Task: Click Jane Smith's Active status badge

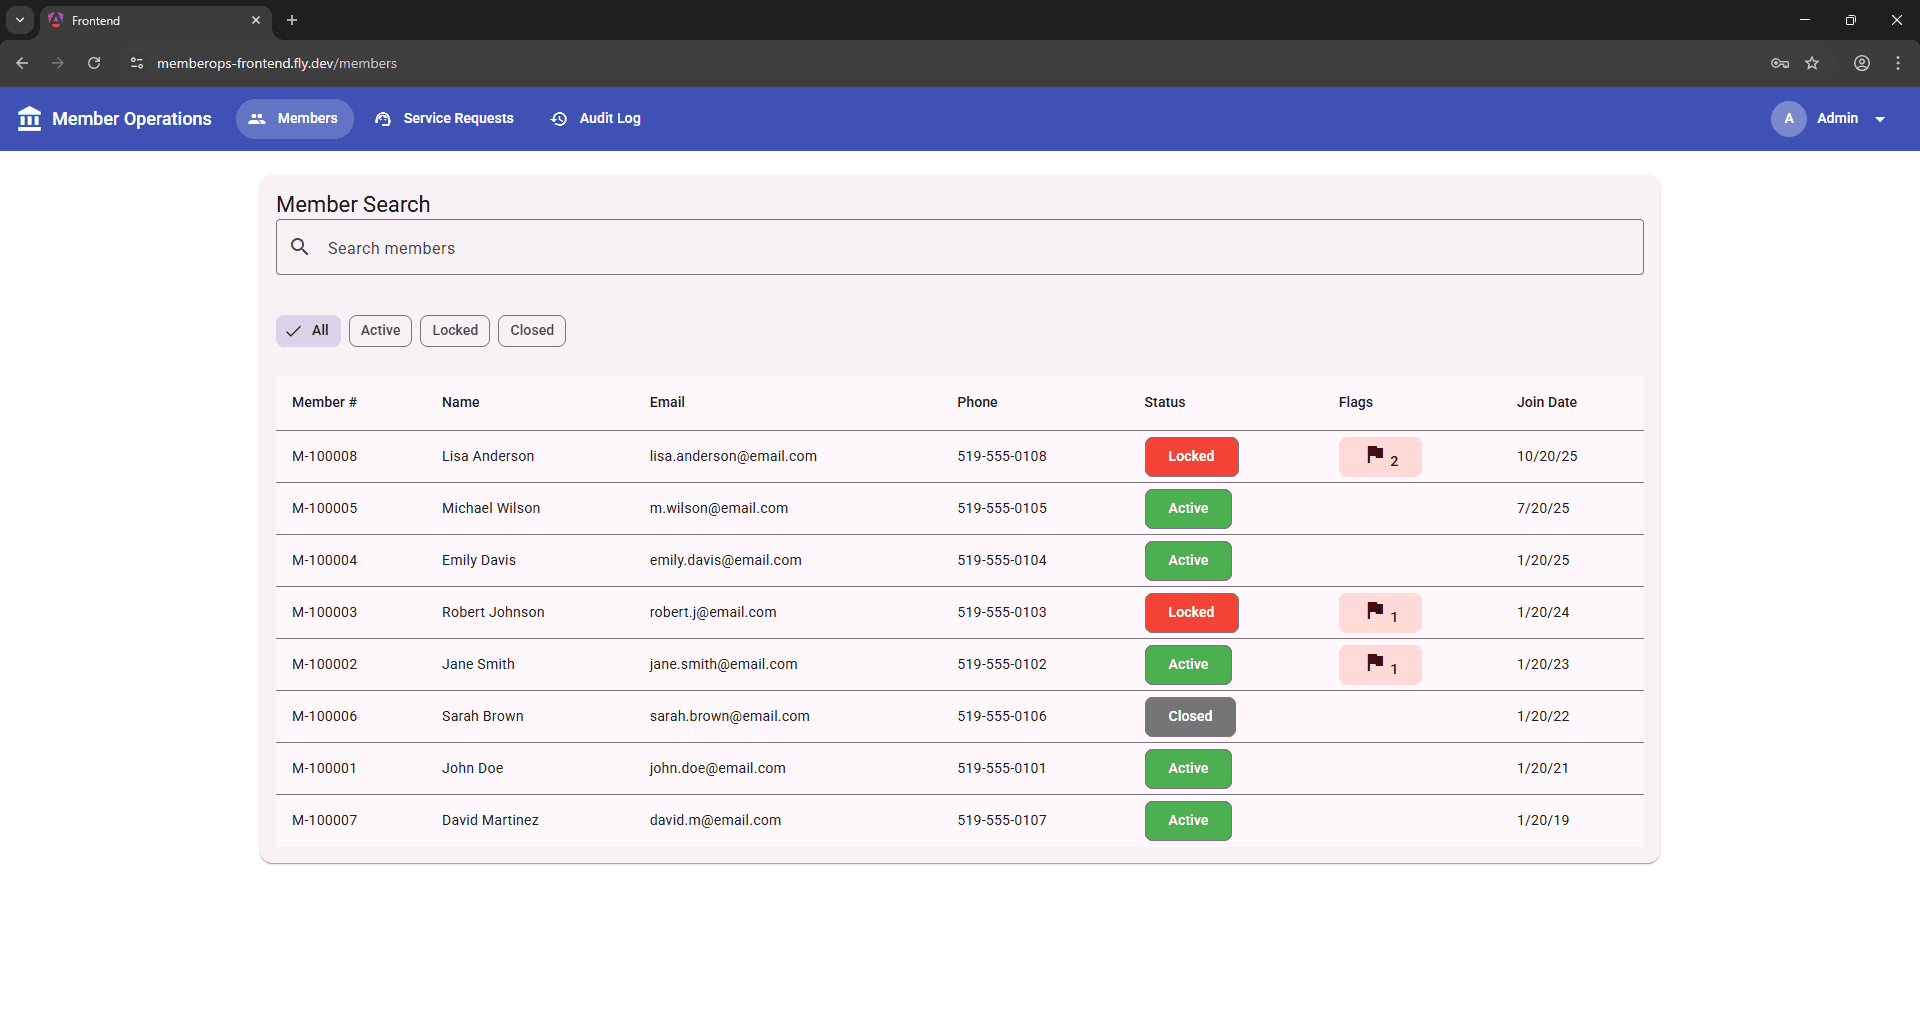Action: click(1188, 664)
